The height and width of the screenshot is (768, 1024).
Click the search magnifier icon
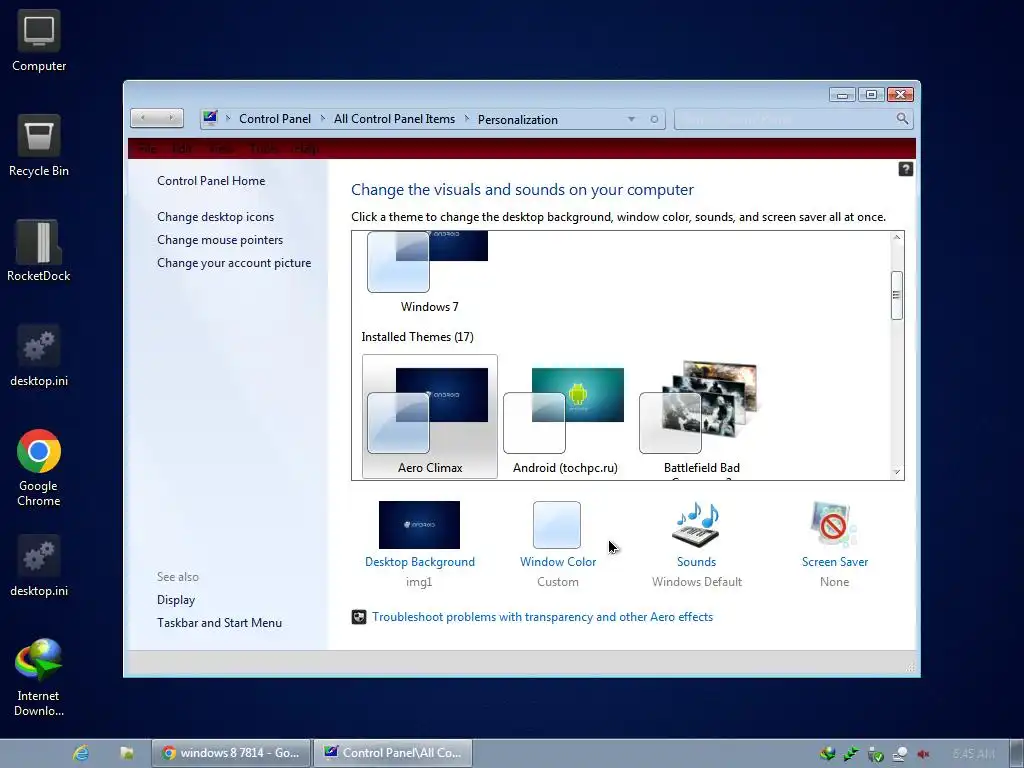coord(902,119)
